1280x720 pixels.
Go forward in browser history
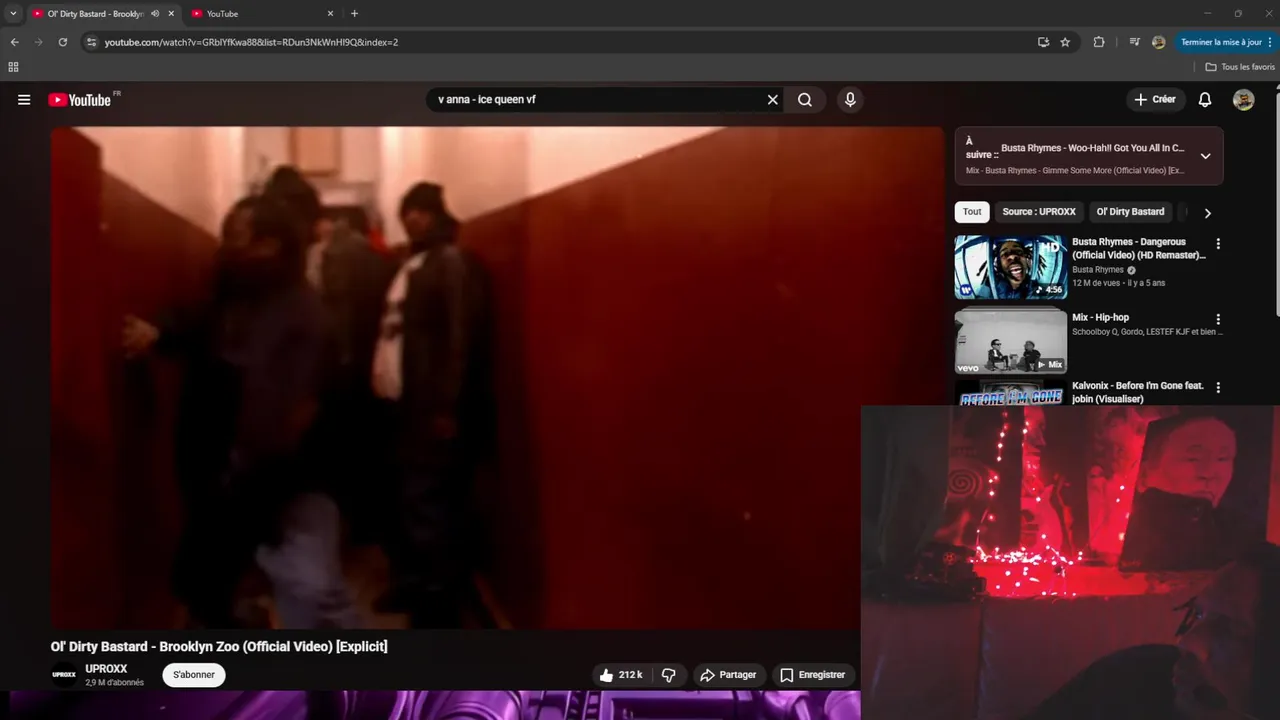click(x=38, y=42)
